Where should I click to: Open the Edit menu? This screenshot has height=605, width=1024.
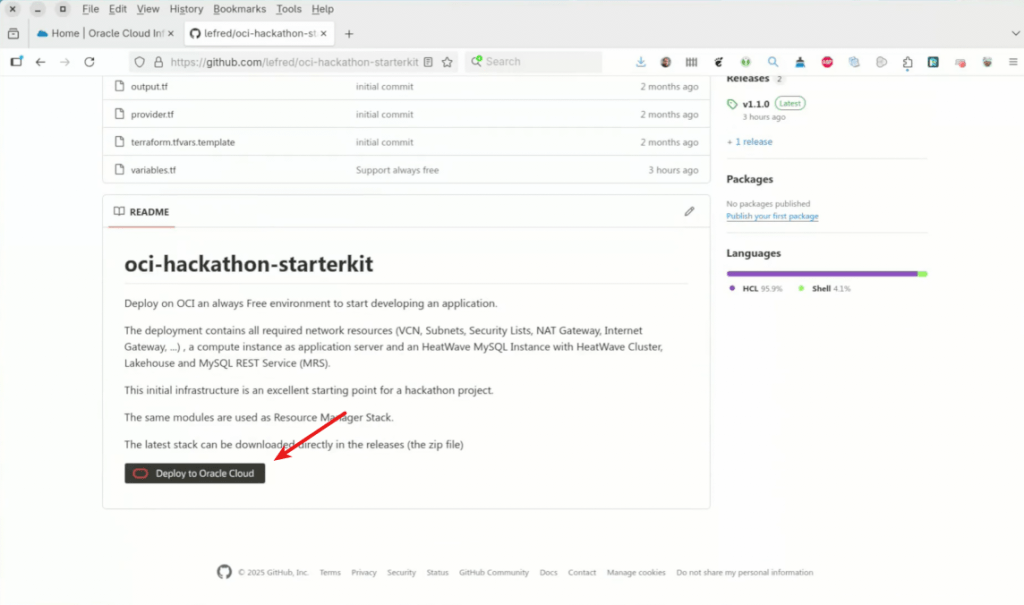tap(118, 9)
